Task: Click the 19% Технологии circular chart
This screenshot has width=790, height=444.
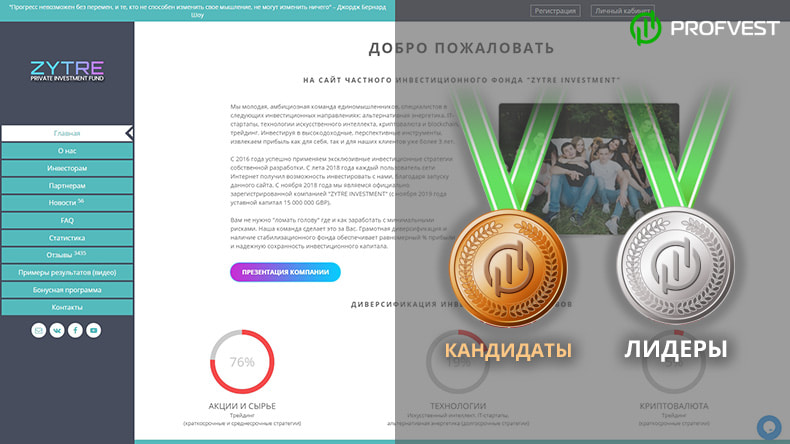Action: click(x=458, y=362)
